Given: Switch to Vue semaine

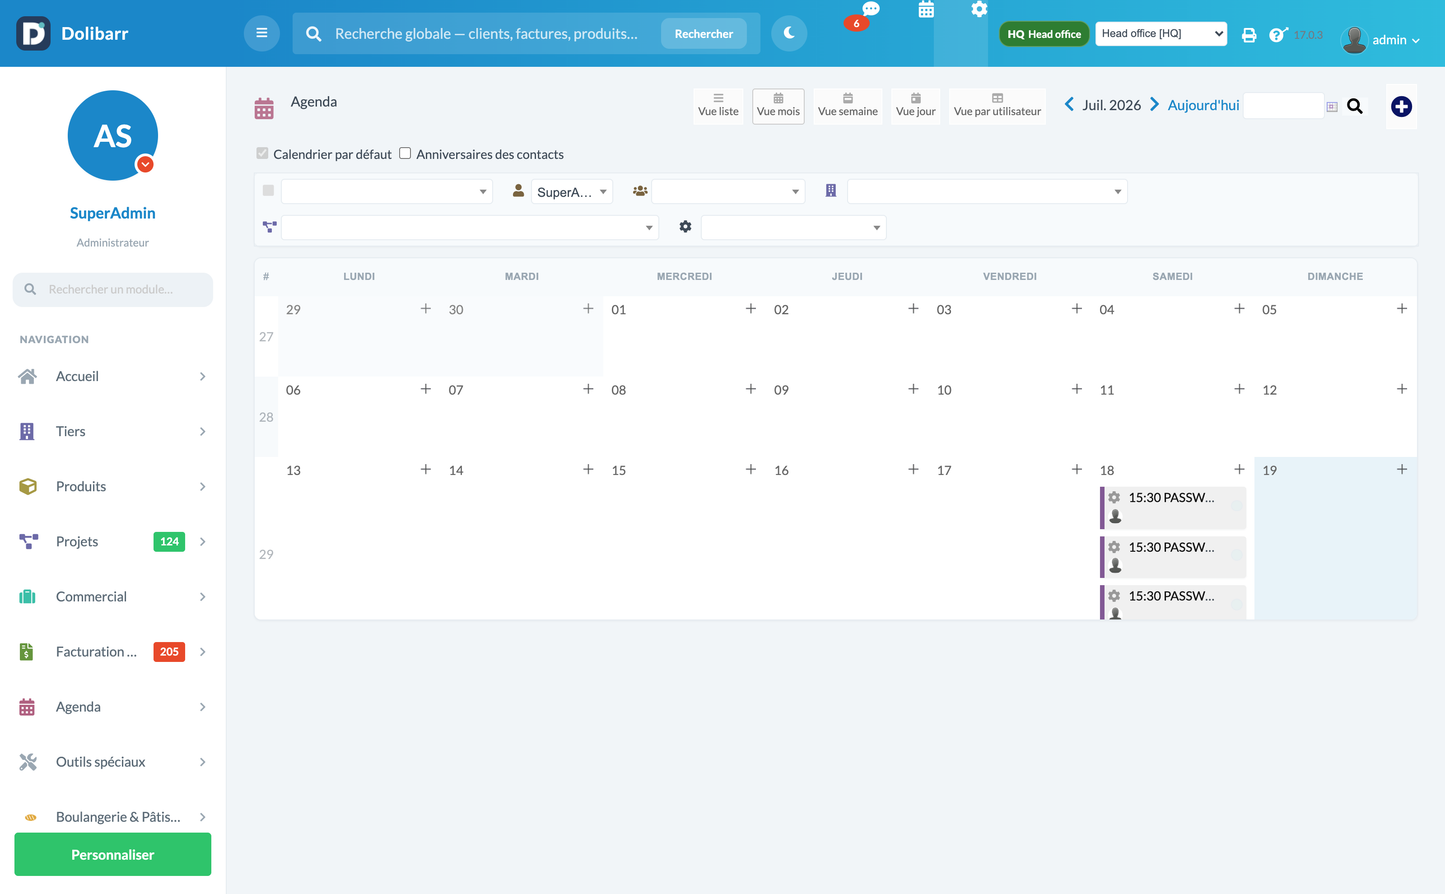Looking at the screenshot, I should [x=848, y=105].
